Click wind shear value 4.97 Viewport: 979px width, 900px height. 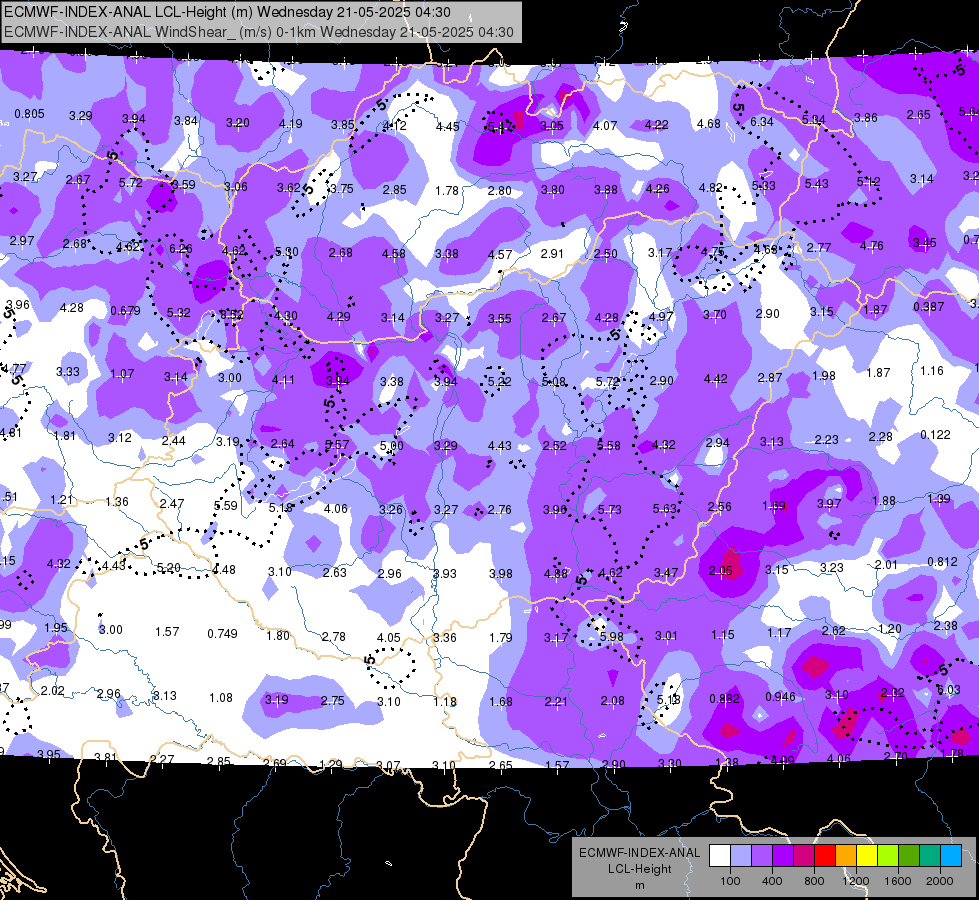click(x=661, y=316)
